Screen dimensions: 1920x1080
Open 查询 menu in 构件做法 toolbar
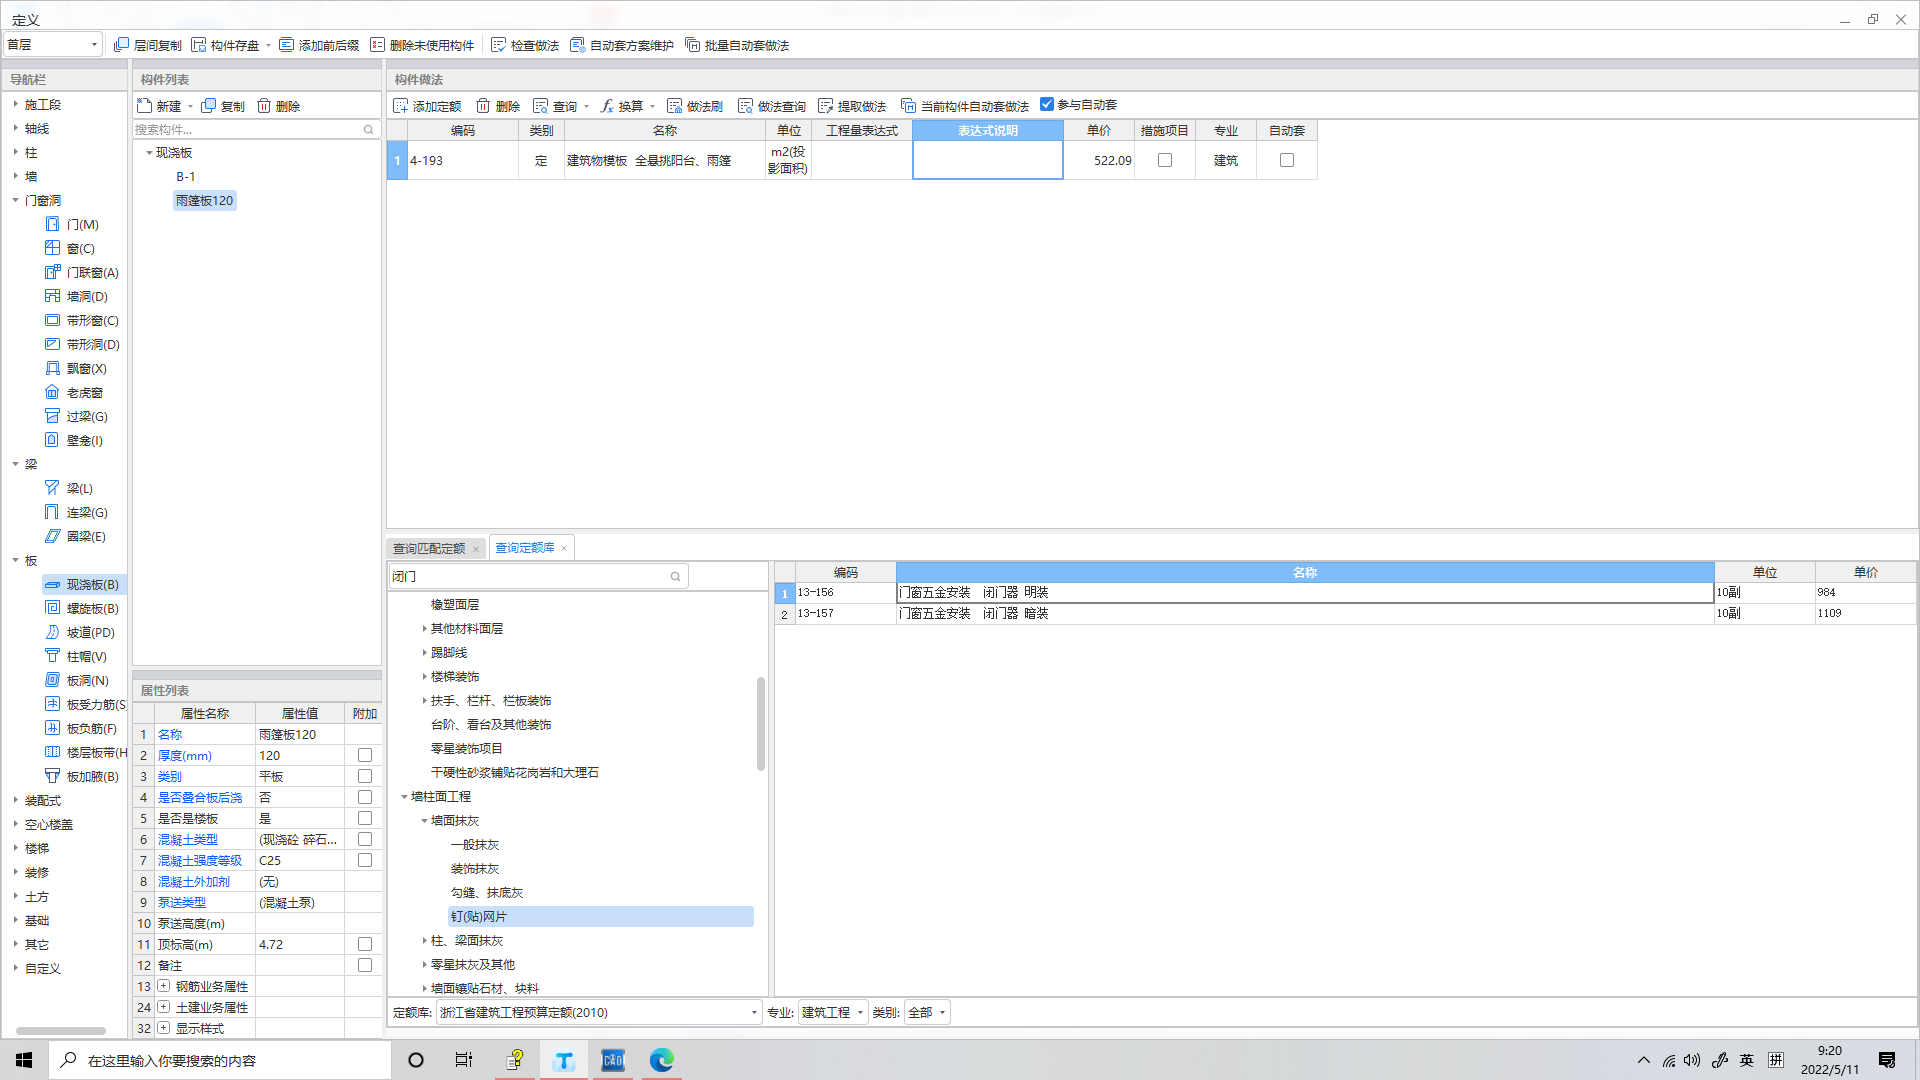(563, 106)
